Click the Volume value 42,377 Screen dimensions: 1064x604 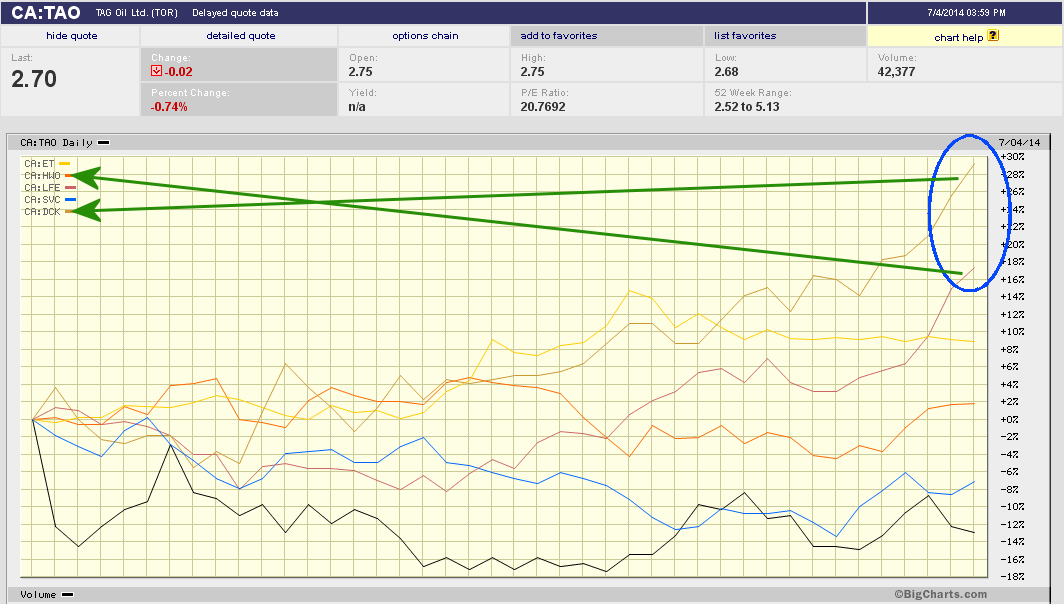tap(896, 71)
